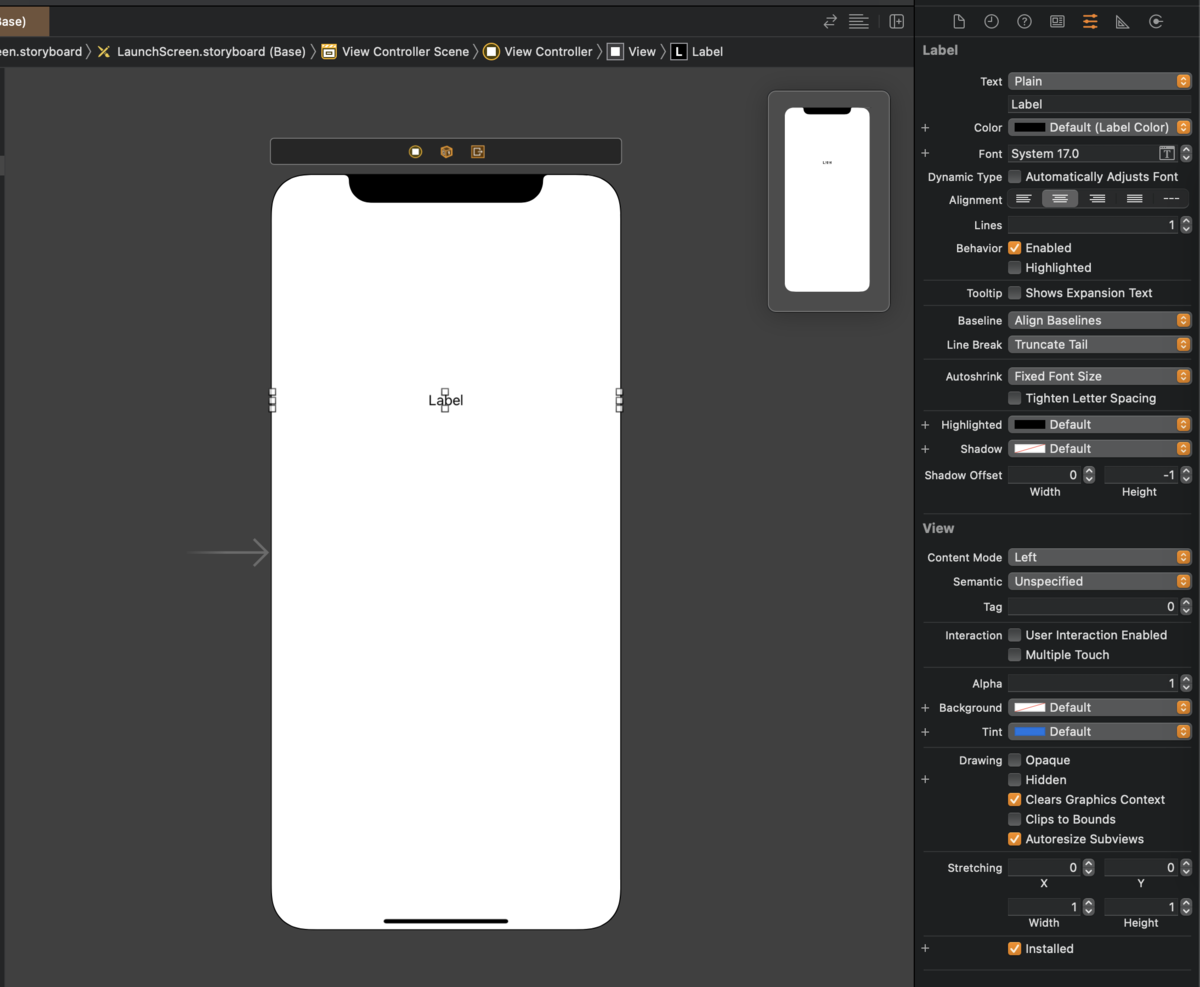Enable User Interaction Enabled checkbox

pos(1015,635)
